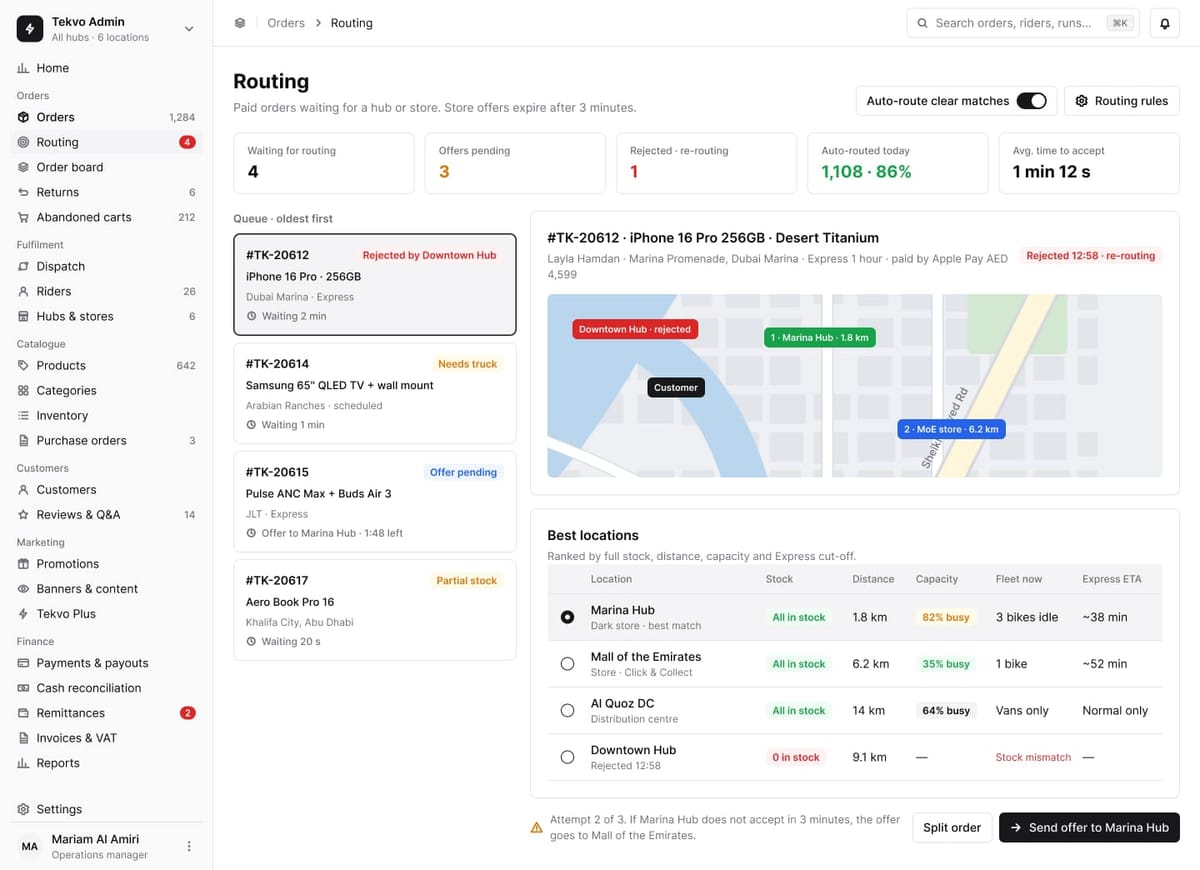This screenshot has height=870, width=1200.
Task: Click the MoE store 6.2 km map marker
Action: 951,429
